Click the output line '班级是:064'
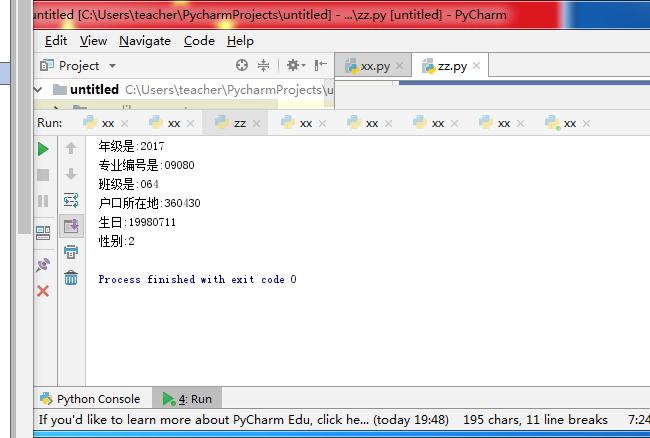Screen dimensions: 650x438 [128, 184]
